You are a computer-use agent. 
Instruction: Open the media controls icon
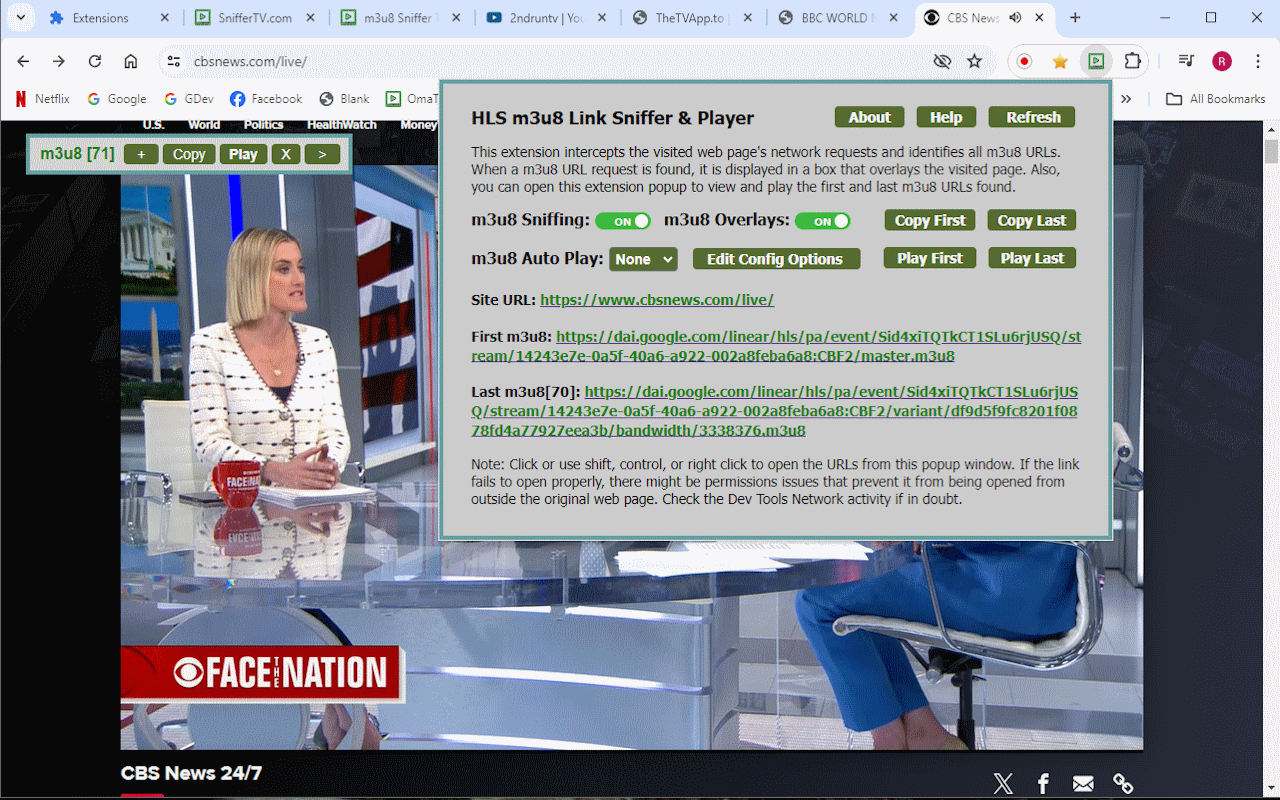click(1186, 61)
